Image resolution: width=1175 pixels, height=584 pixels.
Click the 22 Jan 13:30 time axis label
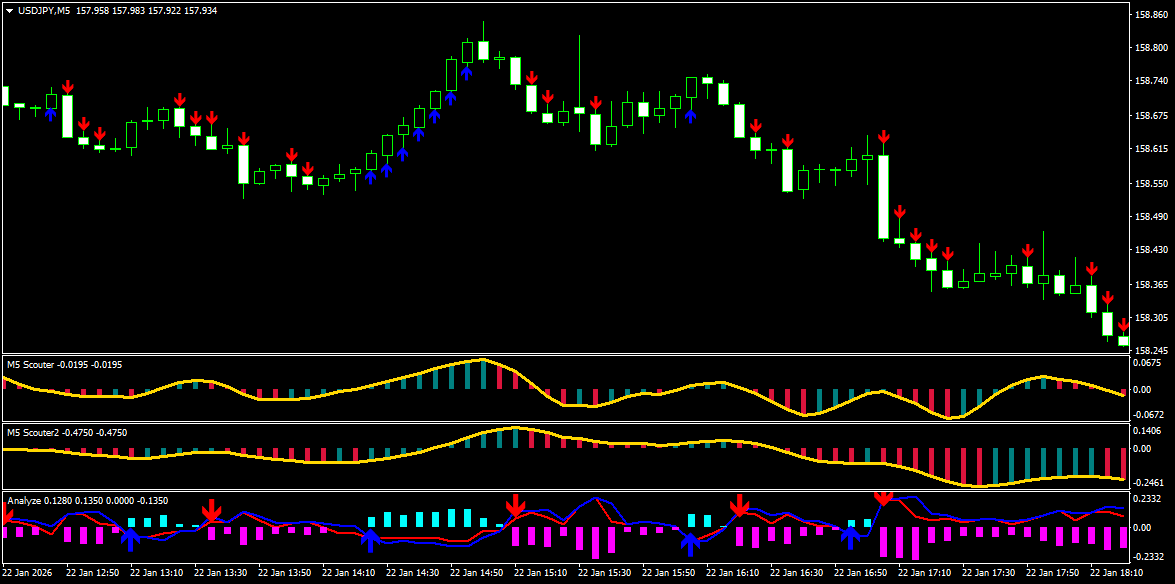coord(220,573)
